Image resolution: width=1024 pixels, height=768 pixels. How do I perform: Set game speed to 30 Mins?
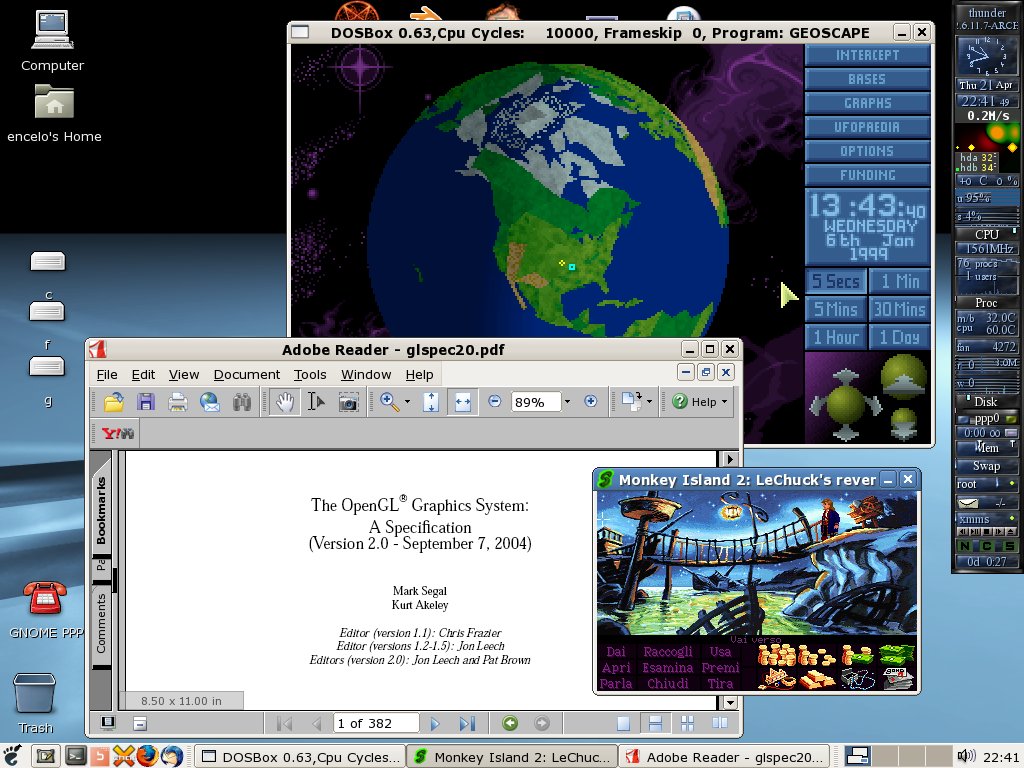coord(899,309)
